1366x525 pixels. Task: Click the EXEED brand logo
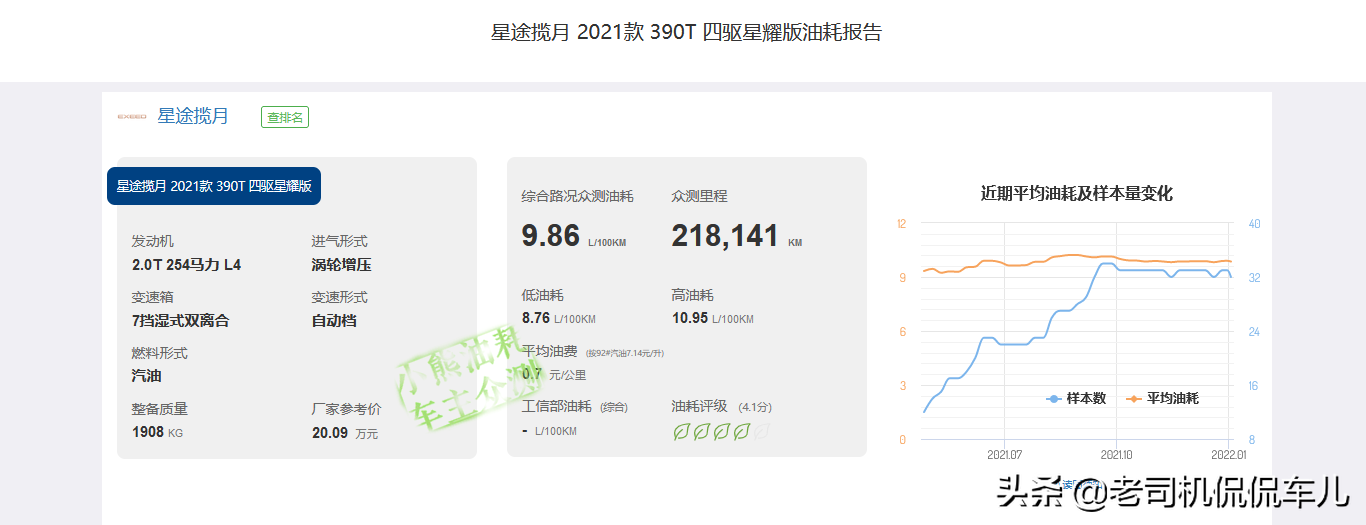click(x=132, y=117)
